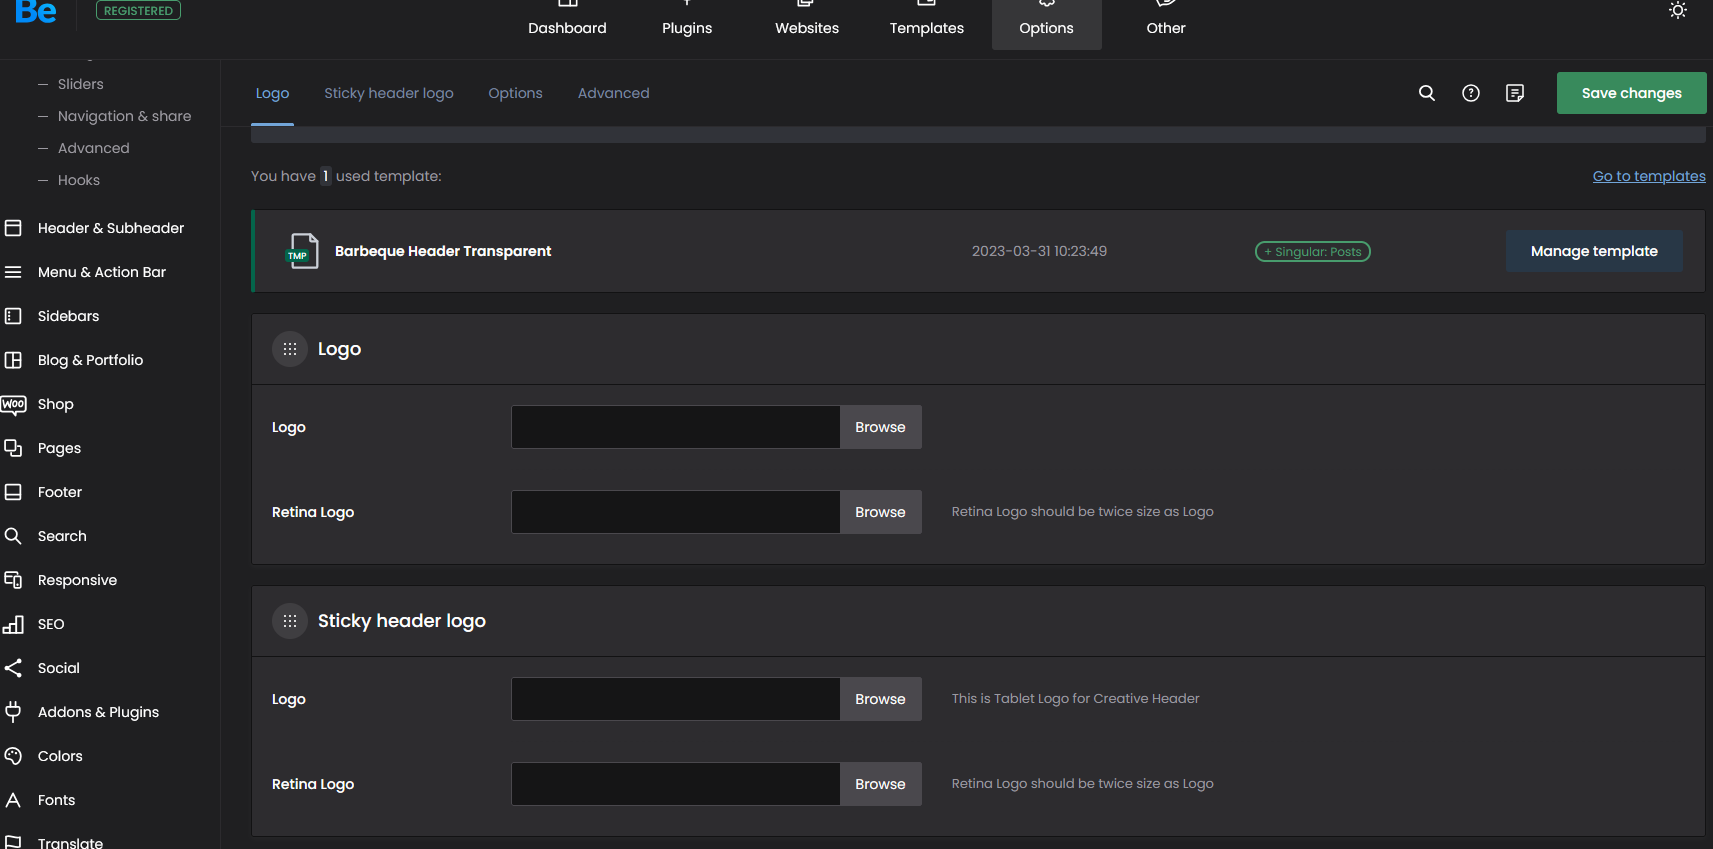Switch to the Logo tab
1713x849 pixels.
click(272, 93)
